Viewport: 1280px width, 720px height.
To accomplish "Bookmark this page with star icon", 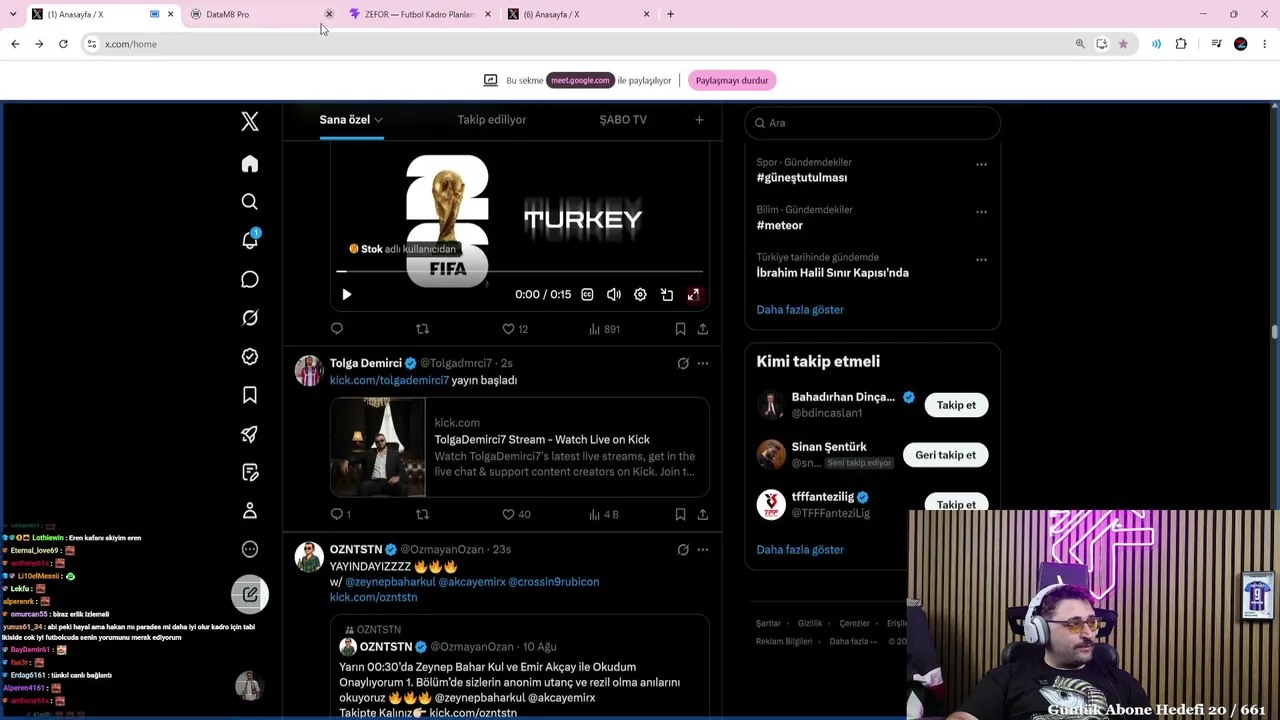I will 1123,44.
